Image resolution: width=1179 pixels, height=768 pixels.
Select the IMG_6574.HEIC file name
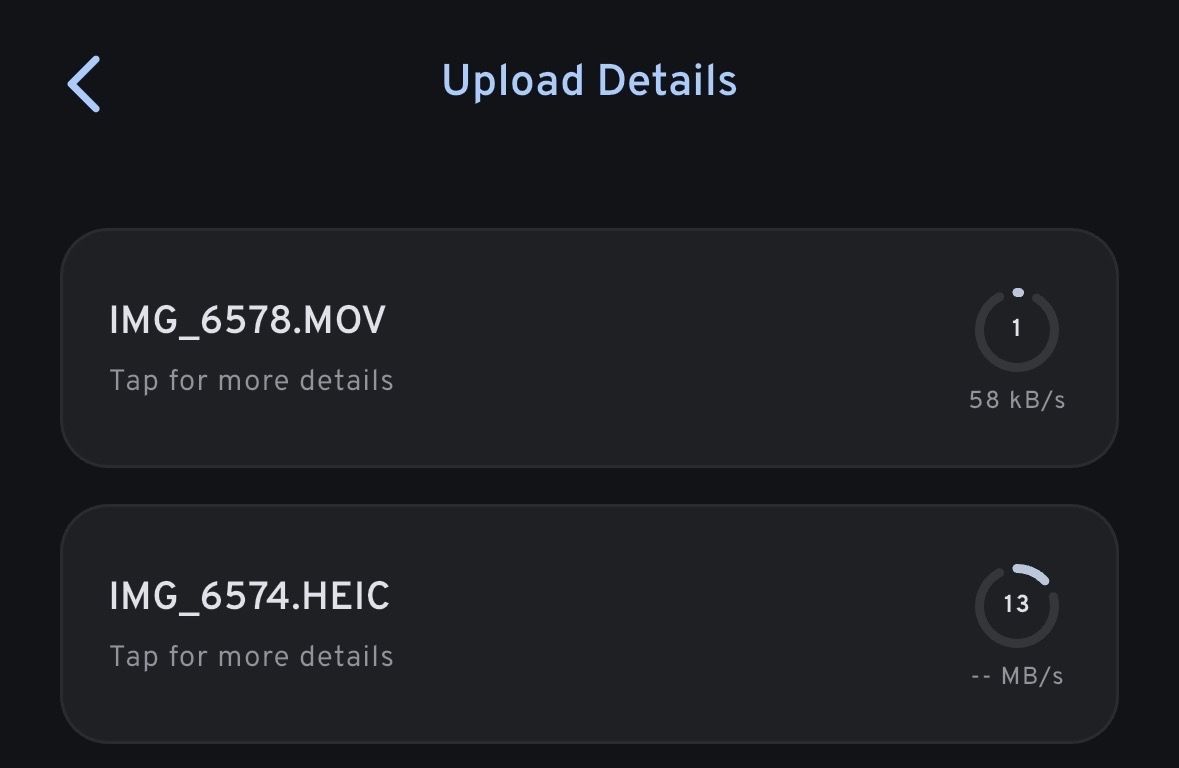coord(249,597)
